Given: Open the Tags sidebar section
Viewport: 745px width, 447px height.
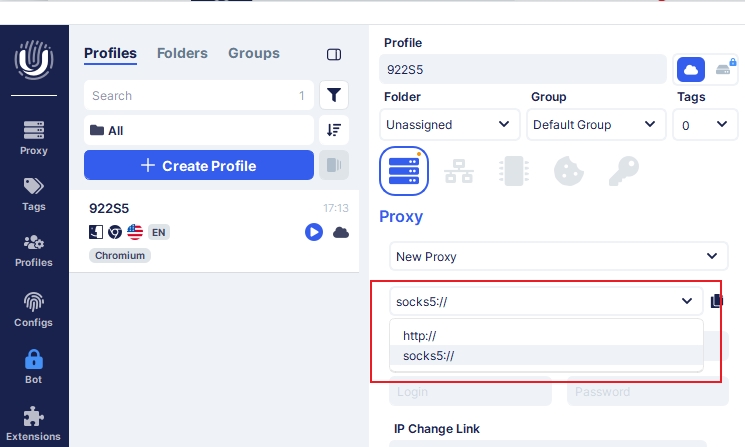Looking at the screenshot, I should 34,192.
